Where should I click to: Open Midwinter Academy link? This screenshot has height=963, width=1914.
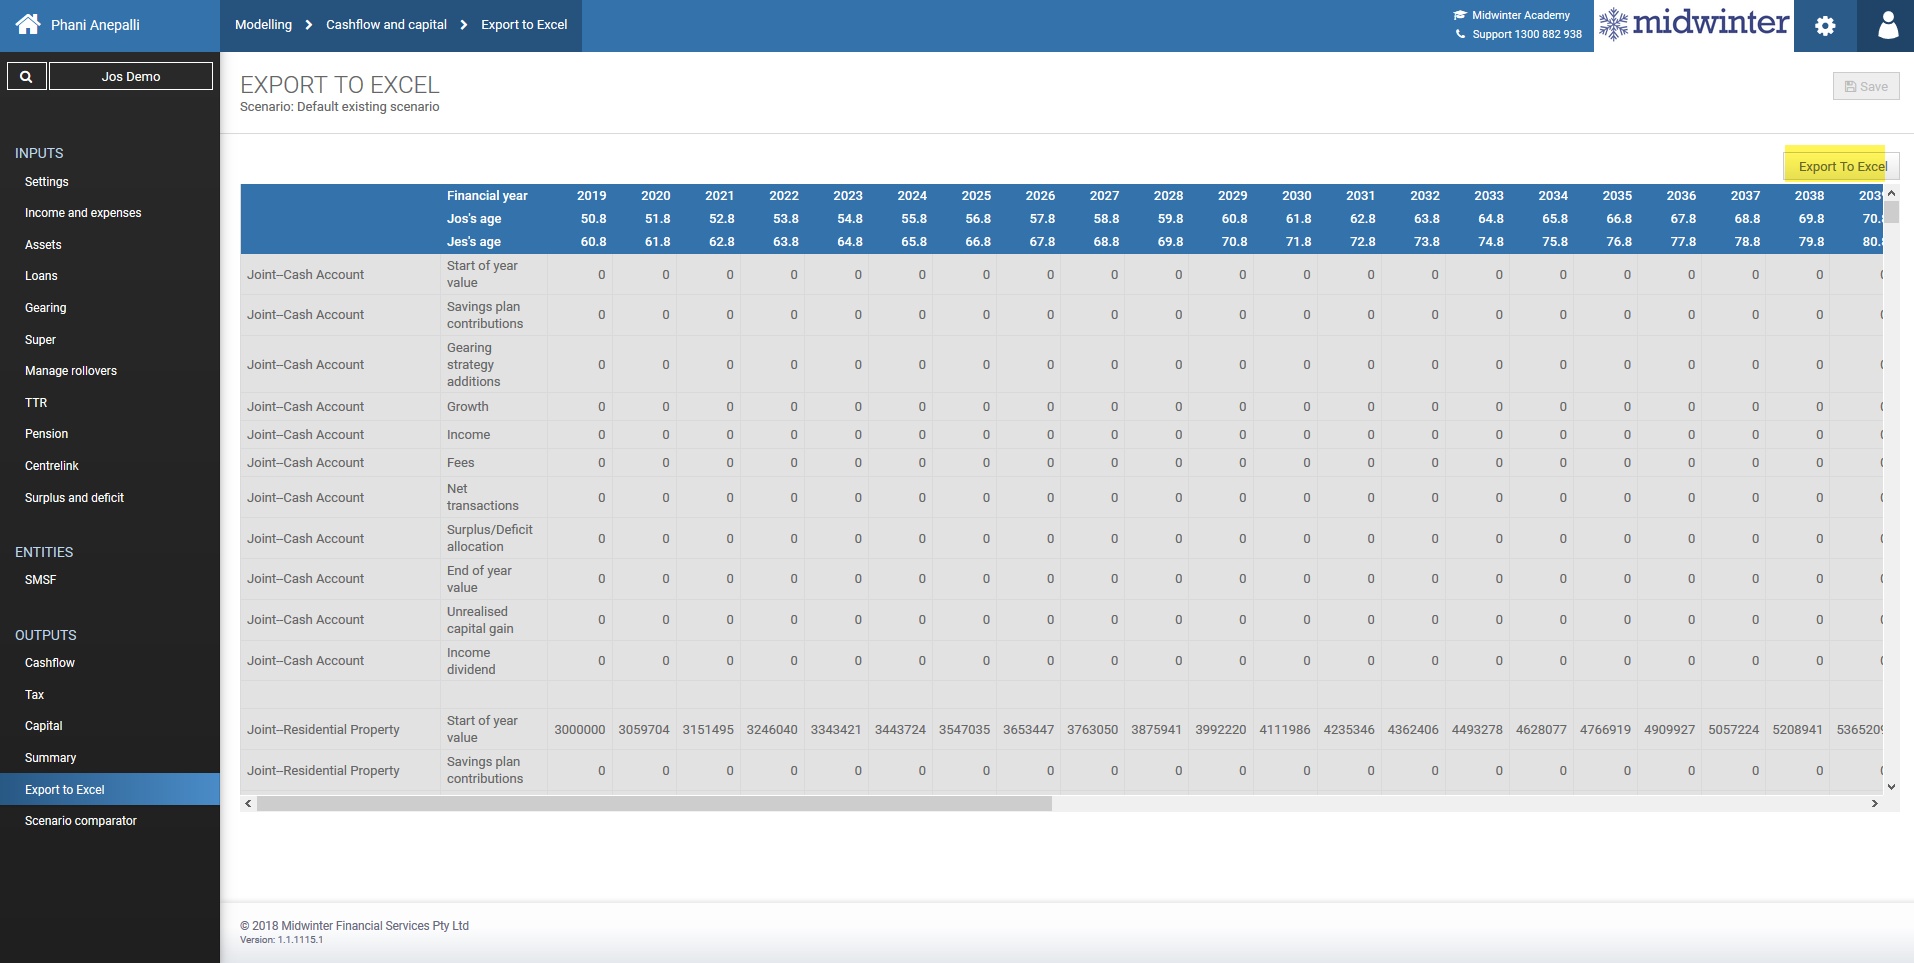point(1520,15)
